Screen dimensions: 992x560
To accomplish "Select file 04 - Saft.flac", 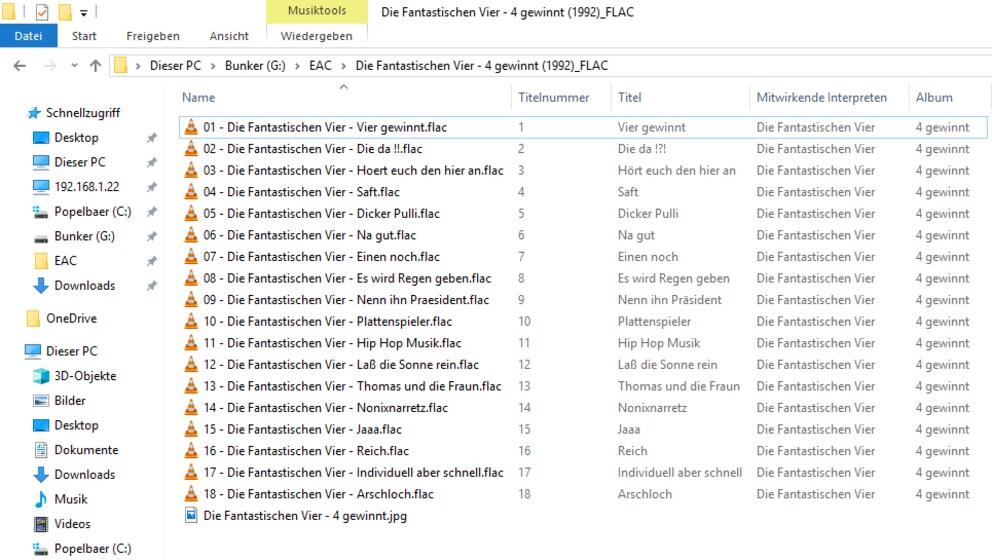I will pyautogui.click(x=301, y=192).
